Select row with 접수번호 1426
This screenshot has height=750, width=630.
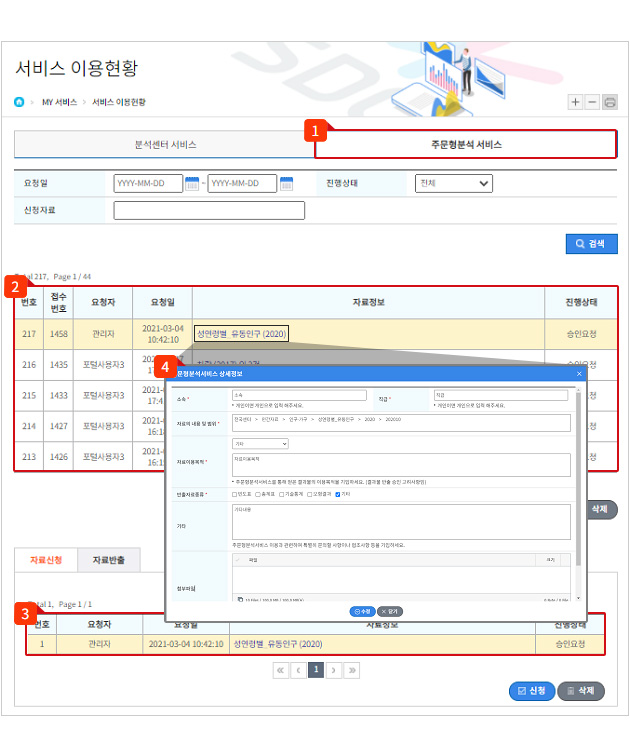point(316,456)
